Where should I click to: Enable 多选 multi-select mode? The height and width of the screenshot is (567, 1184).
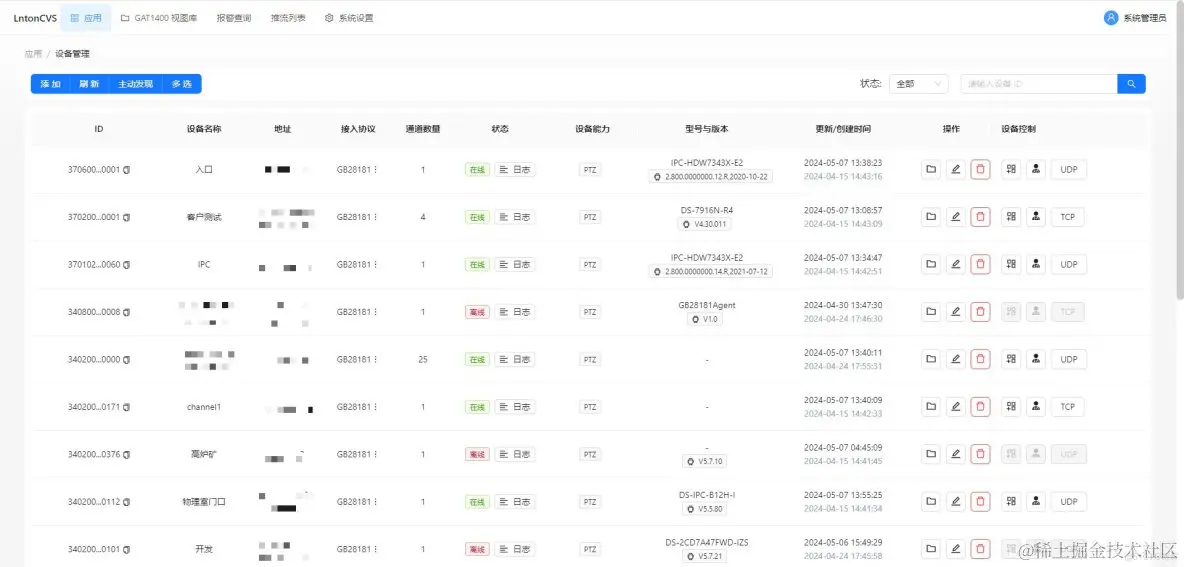pyautogui.click(x=181, y=84)
